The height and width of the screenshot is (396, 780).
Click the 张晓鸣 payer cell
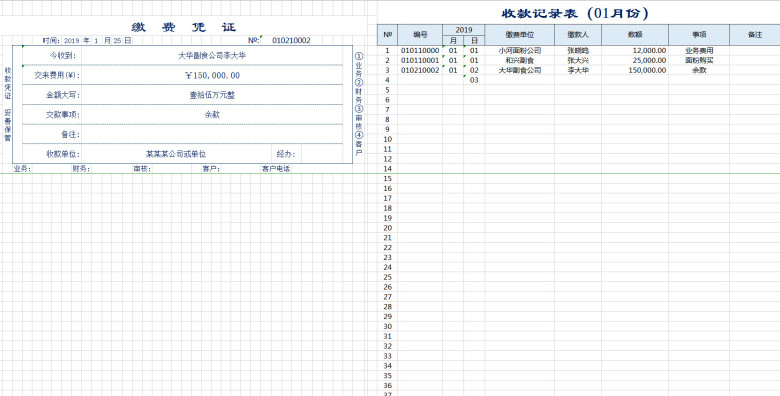578,51
